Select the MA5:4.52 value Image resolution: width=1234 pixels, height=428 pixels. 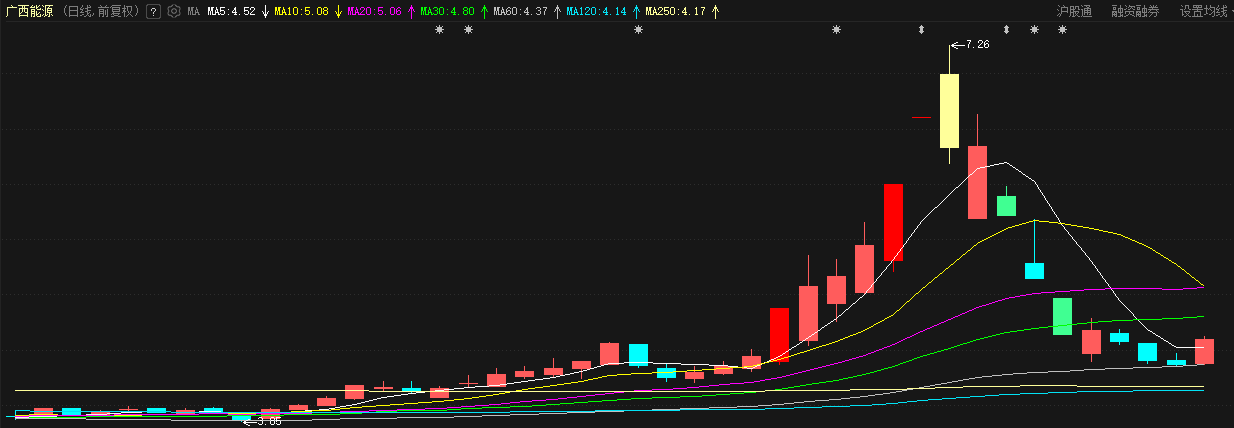(x=231, y=12)
